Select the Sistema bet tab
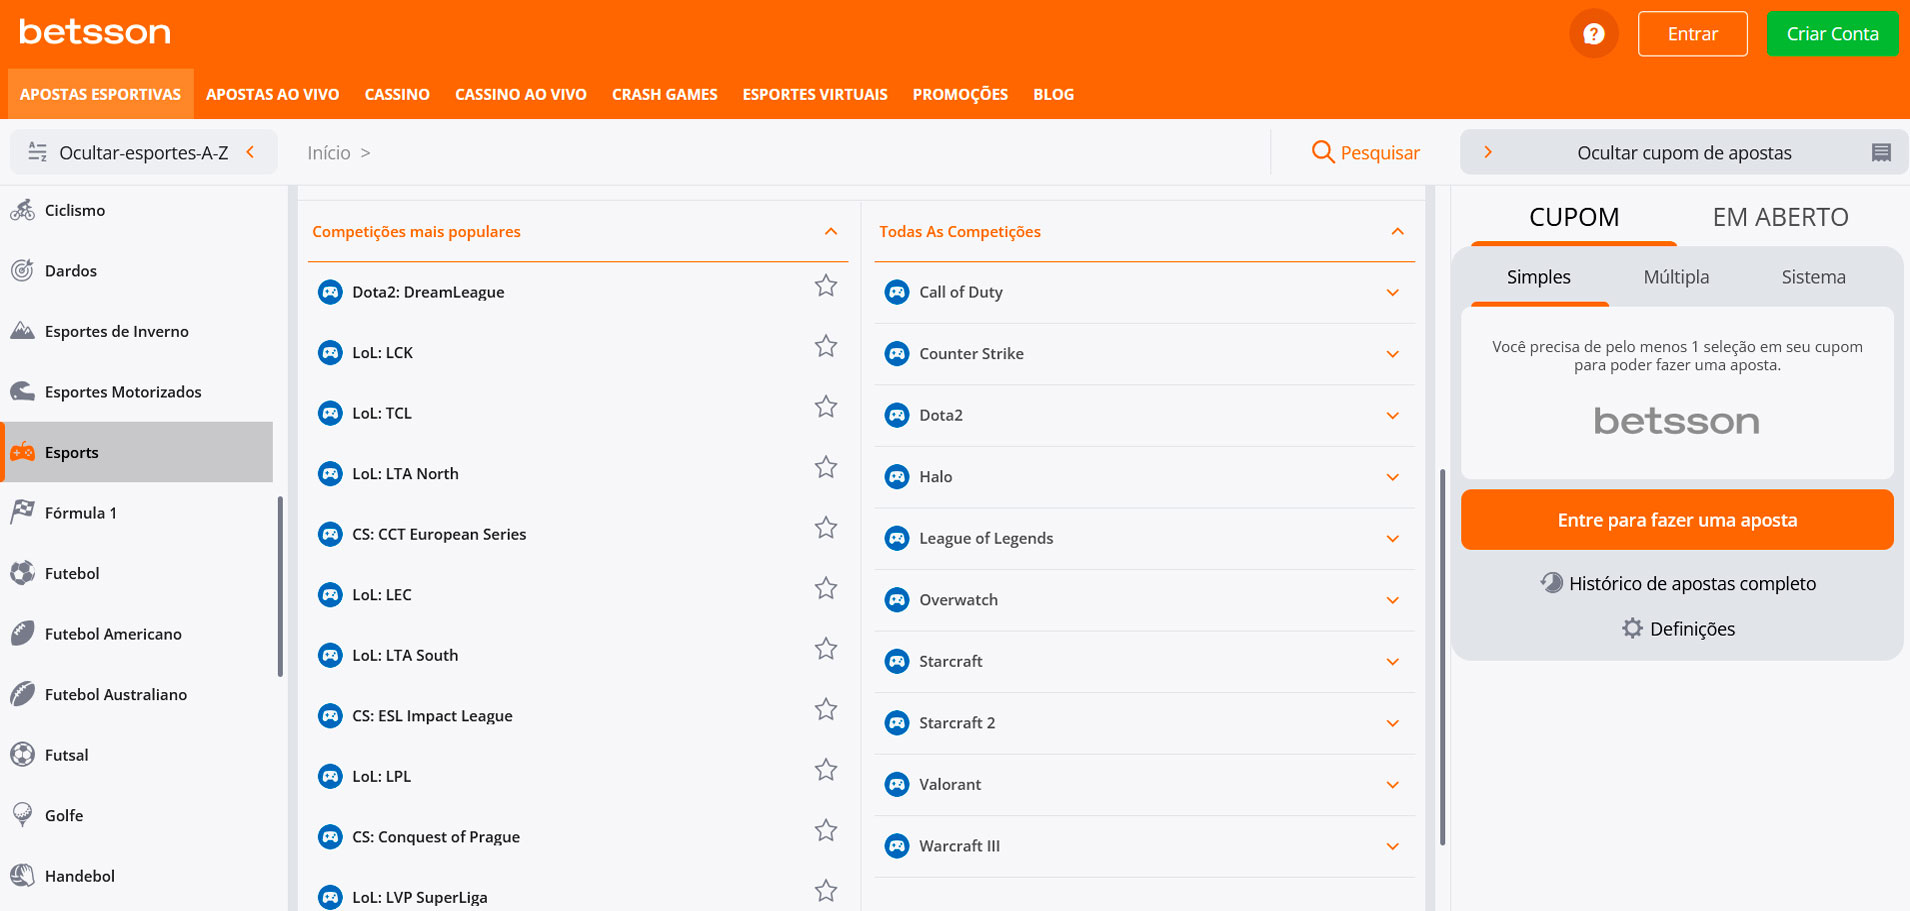1910x911 pixels. click(1813, 277)
